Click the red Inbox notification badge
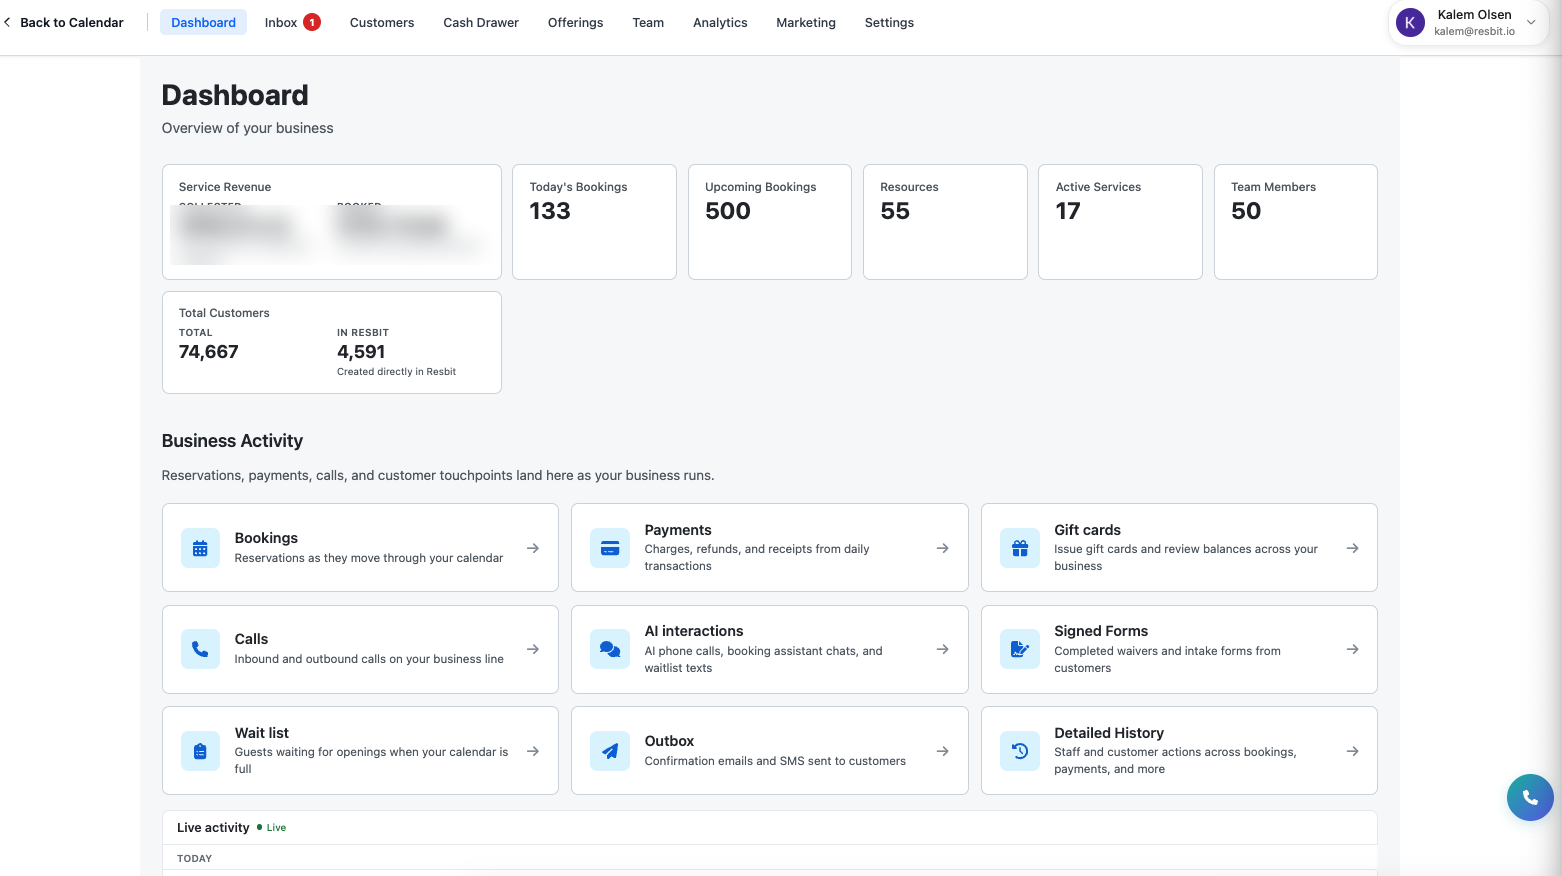Viewport: 1562px width, 876px height. click(x=312, y=22)
